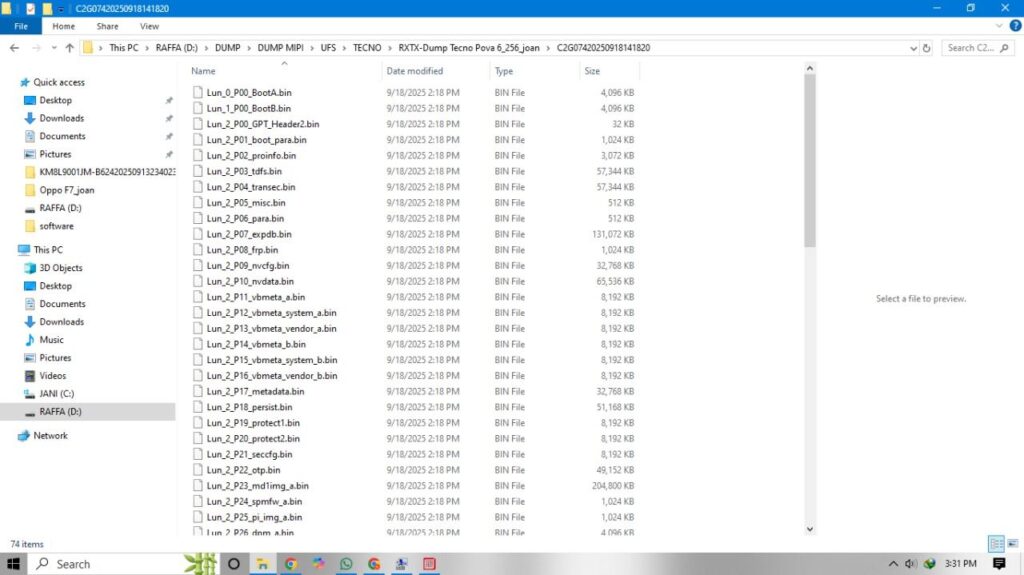Open 3D Objects under This PC
1024x575 pixels.
point(61,268)
